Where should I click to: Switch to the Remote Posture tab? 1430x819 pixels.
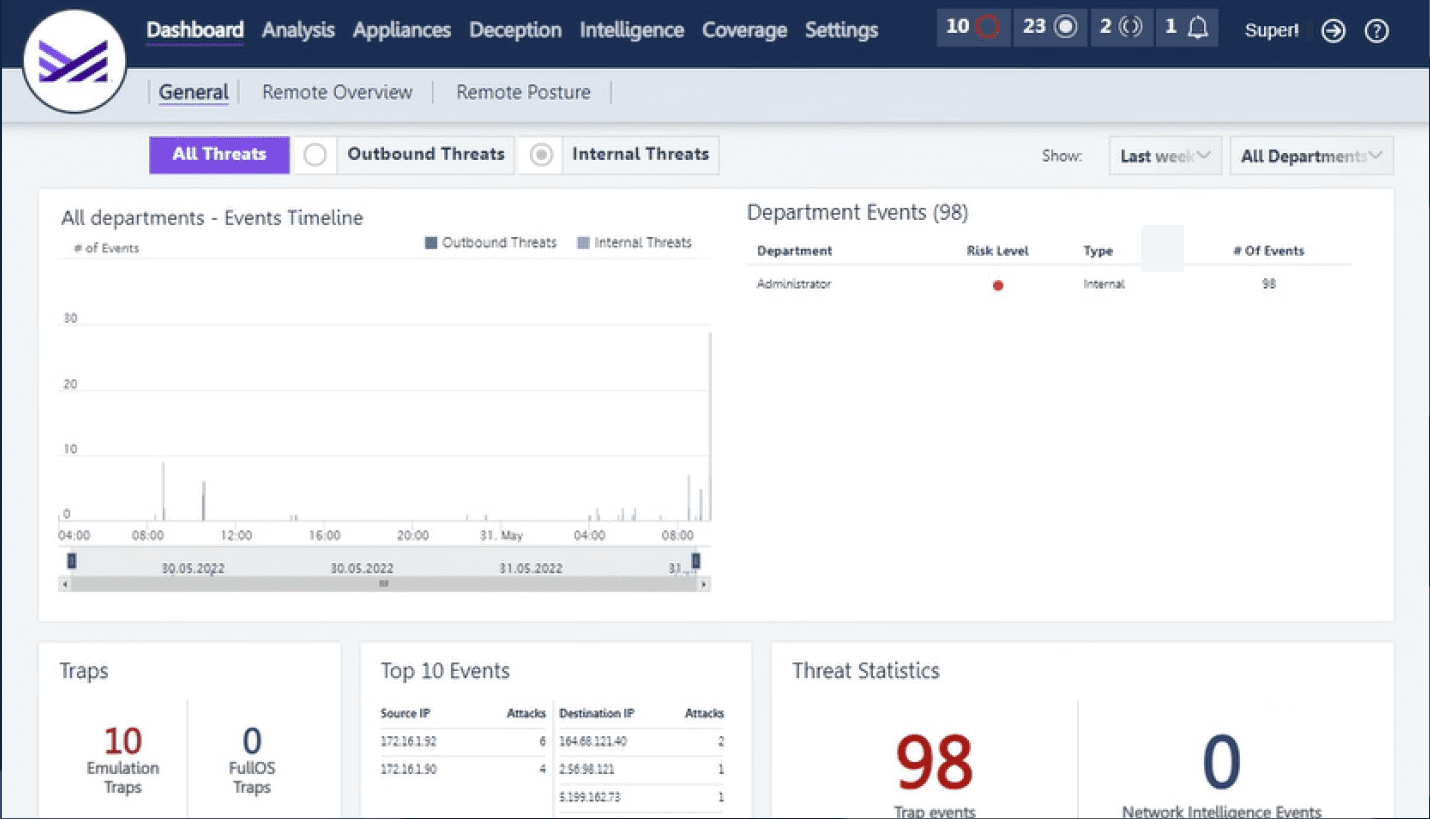(x=523, y=92)
